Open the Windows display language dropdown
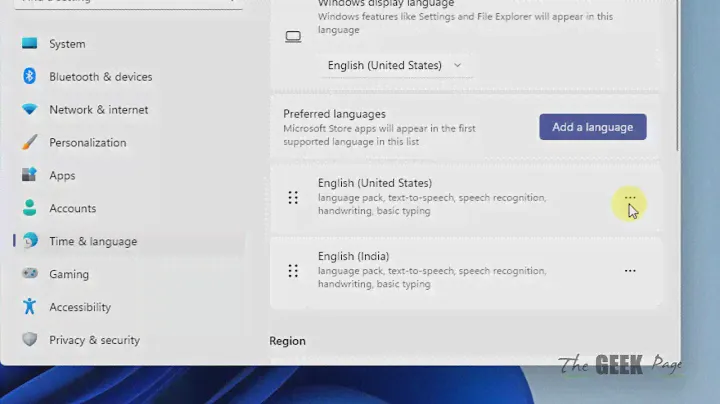Screen dimensions: 720x404 tap(395, 66)
